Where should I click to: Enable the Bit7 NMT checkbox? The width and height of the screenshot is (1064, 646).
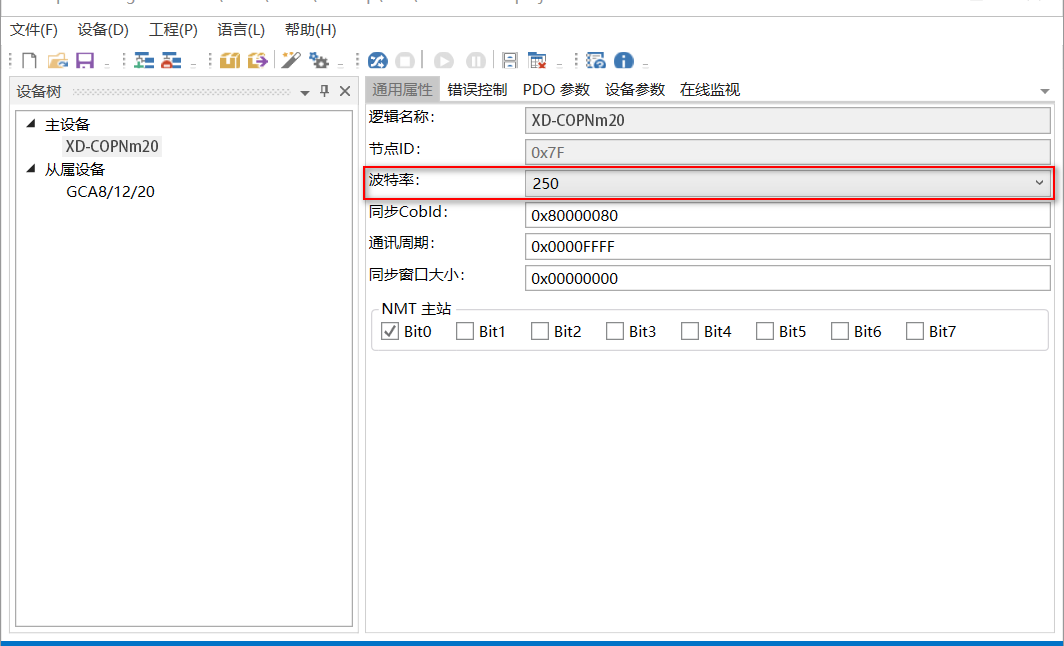pyautogui.click(x=913, y=331)
